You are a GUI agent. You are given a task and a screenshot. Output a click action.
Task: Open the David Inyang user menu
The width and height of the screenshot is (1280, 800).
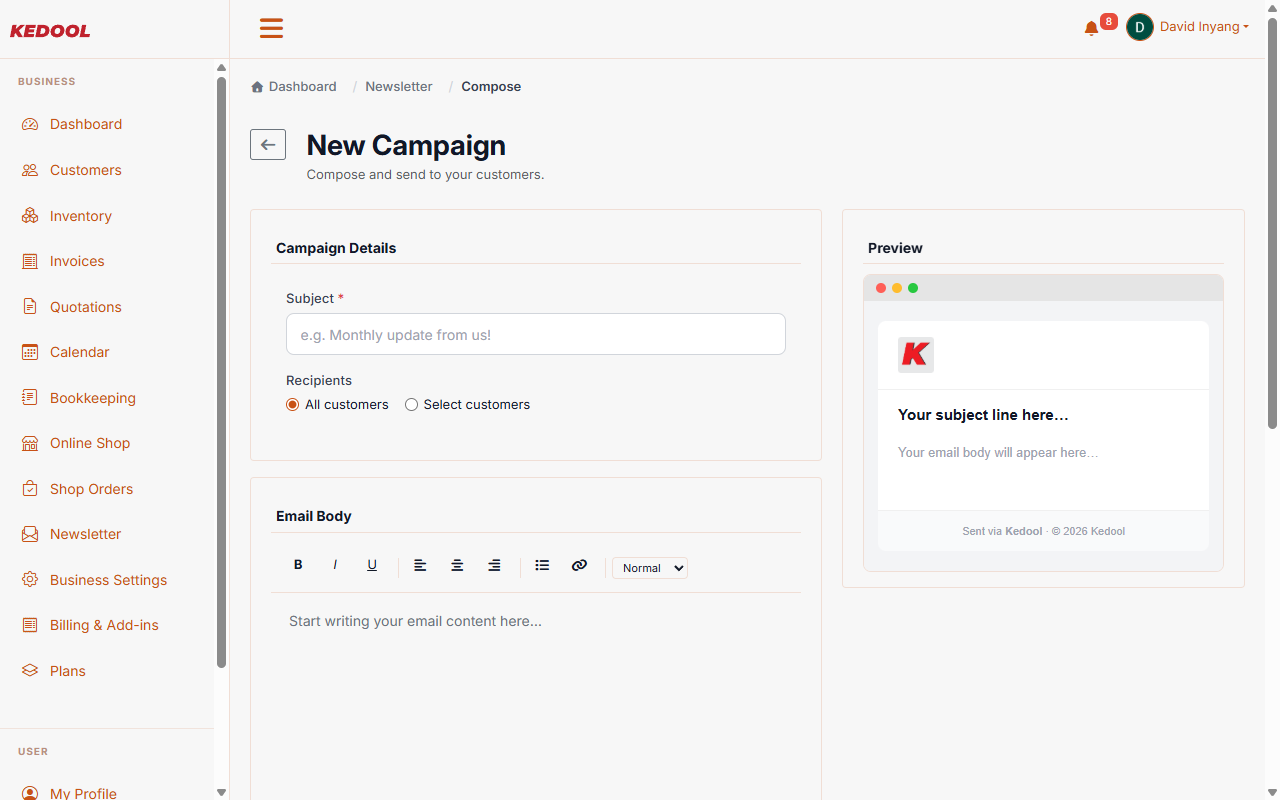pyautogui.click(x=1204, y=27)
